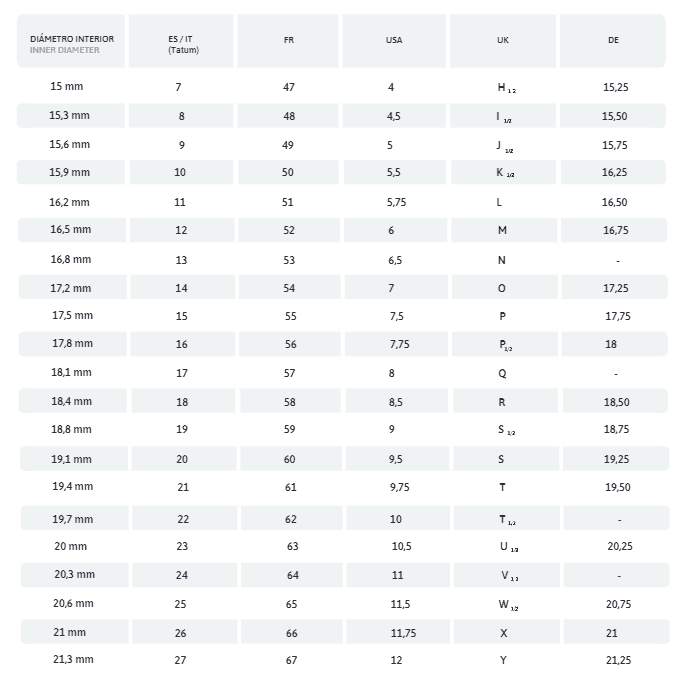Select the ES / IT (Tatum) header

click(x=181, y=43)
